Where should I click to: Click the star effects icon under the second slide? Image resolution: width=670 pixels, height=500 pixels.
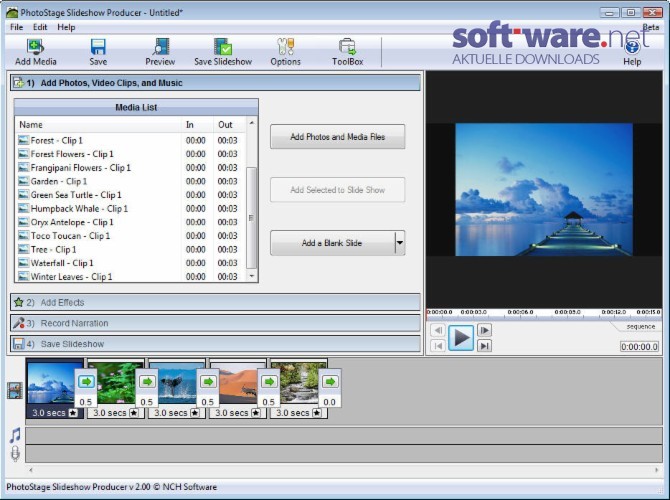tap(134, 413)
